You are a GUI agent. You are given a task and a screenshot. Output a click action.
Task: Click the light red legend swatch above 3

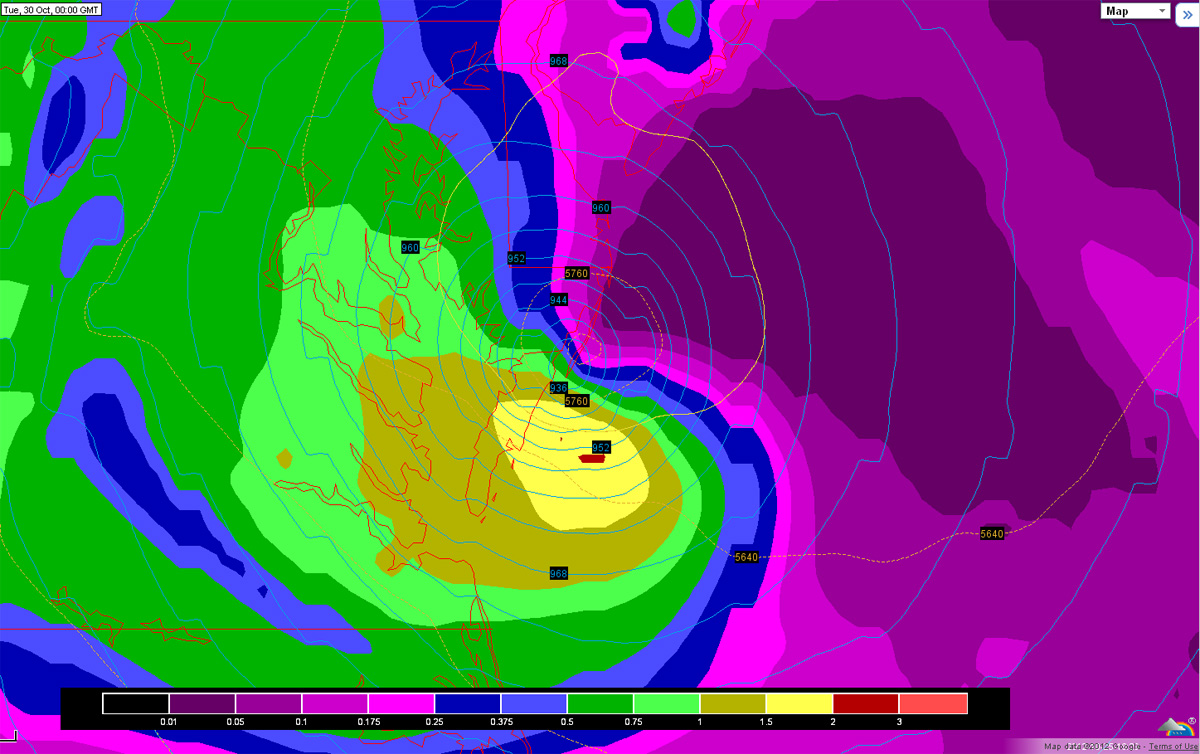934,704
